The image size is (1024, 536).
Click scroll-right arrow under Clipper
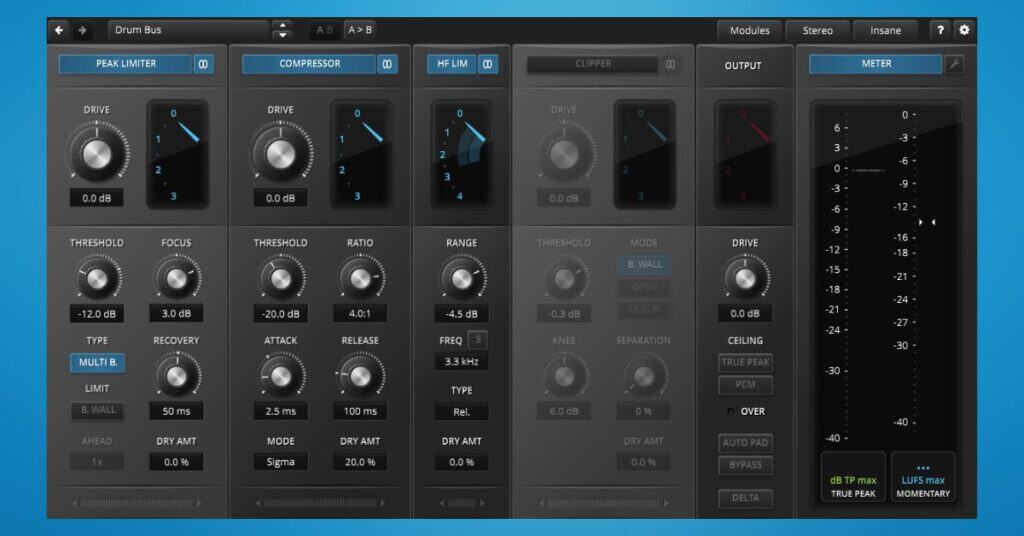click(x=665, y=503)
